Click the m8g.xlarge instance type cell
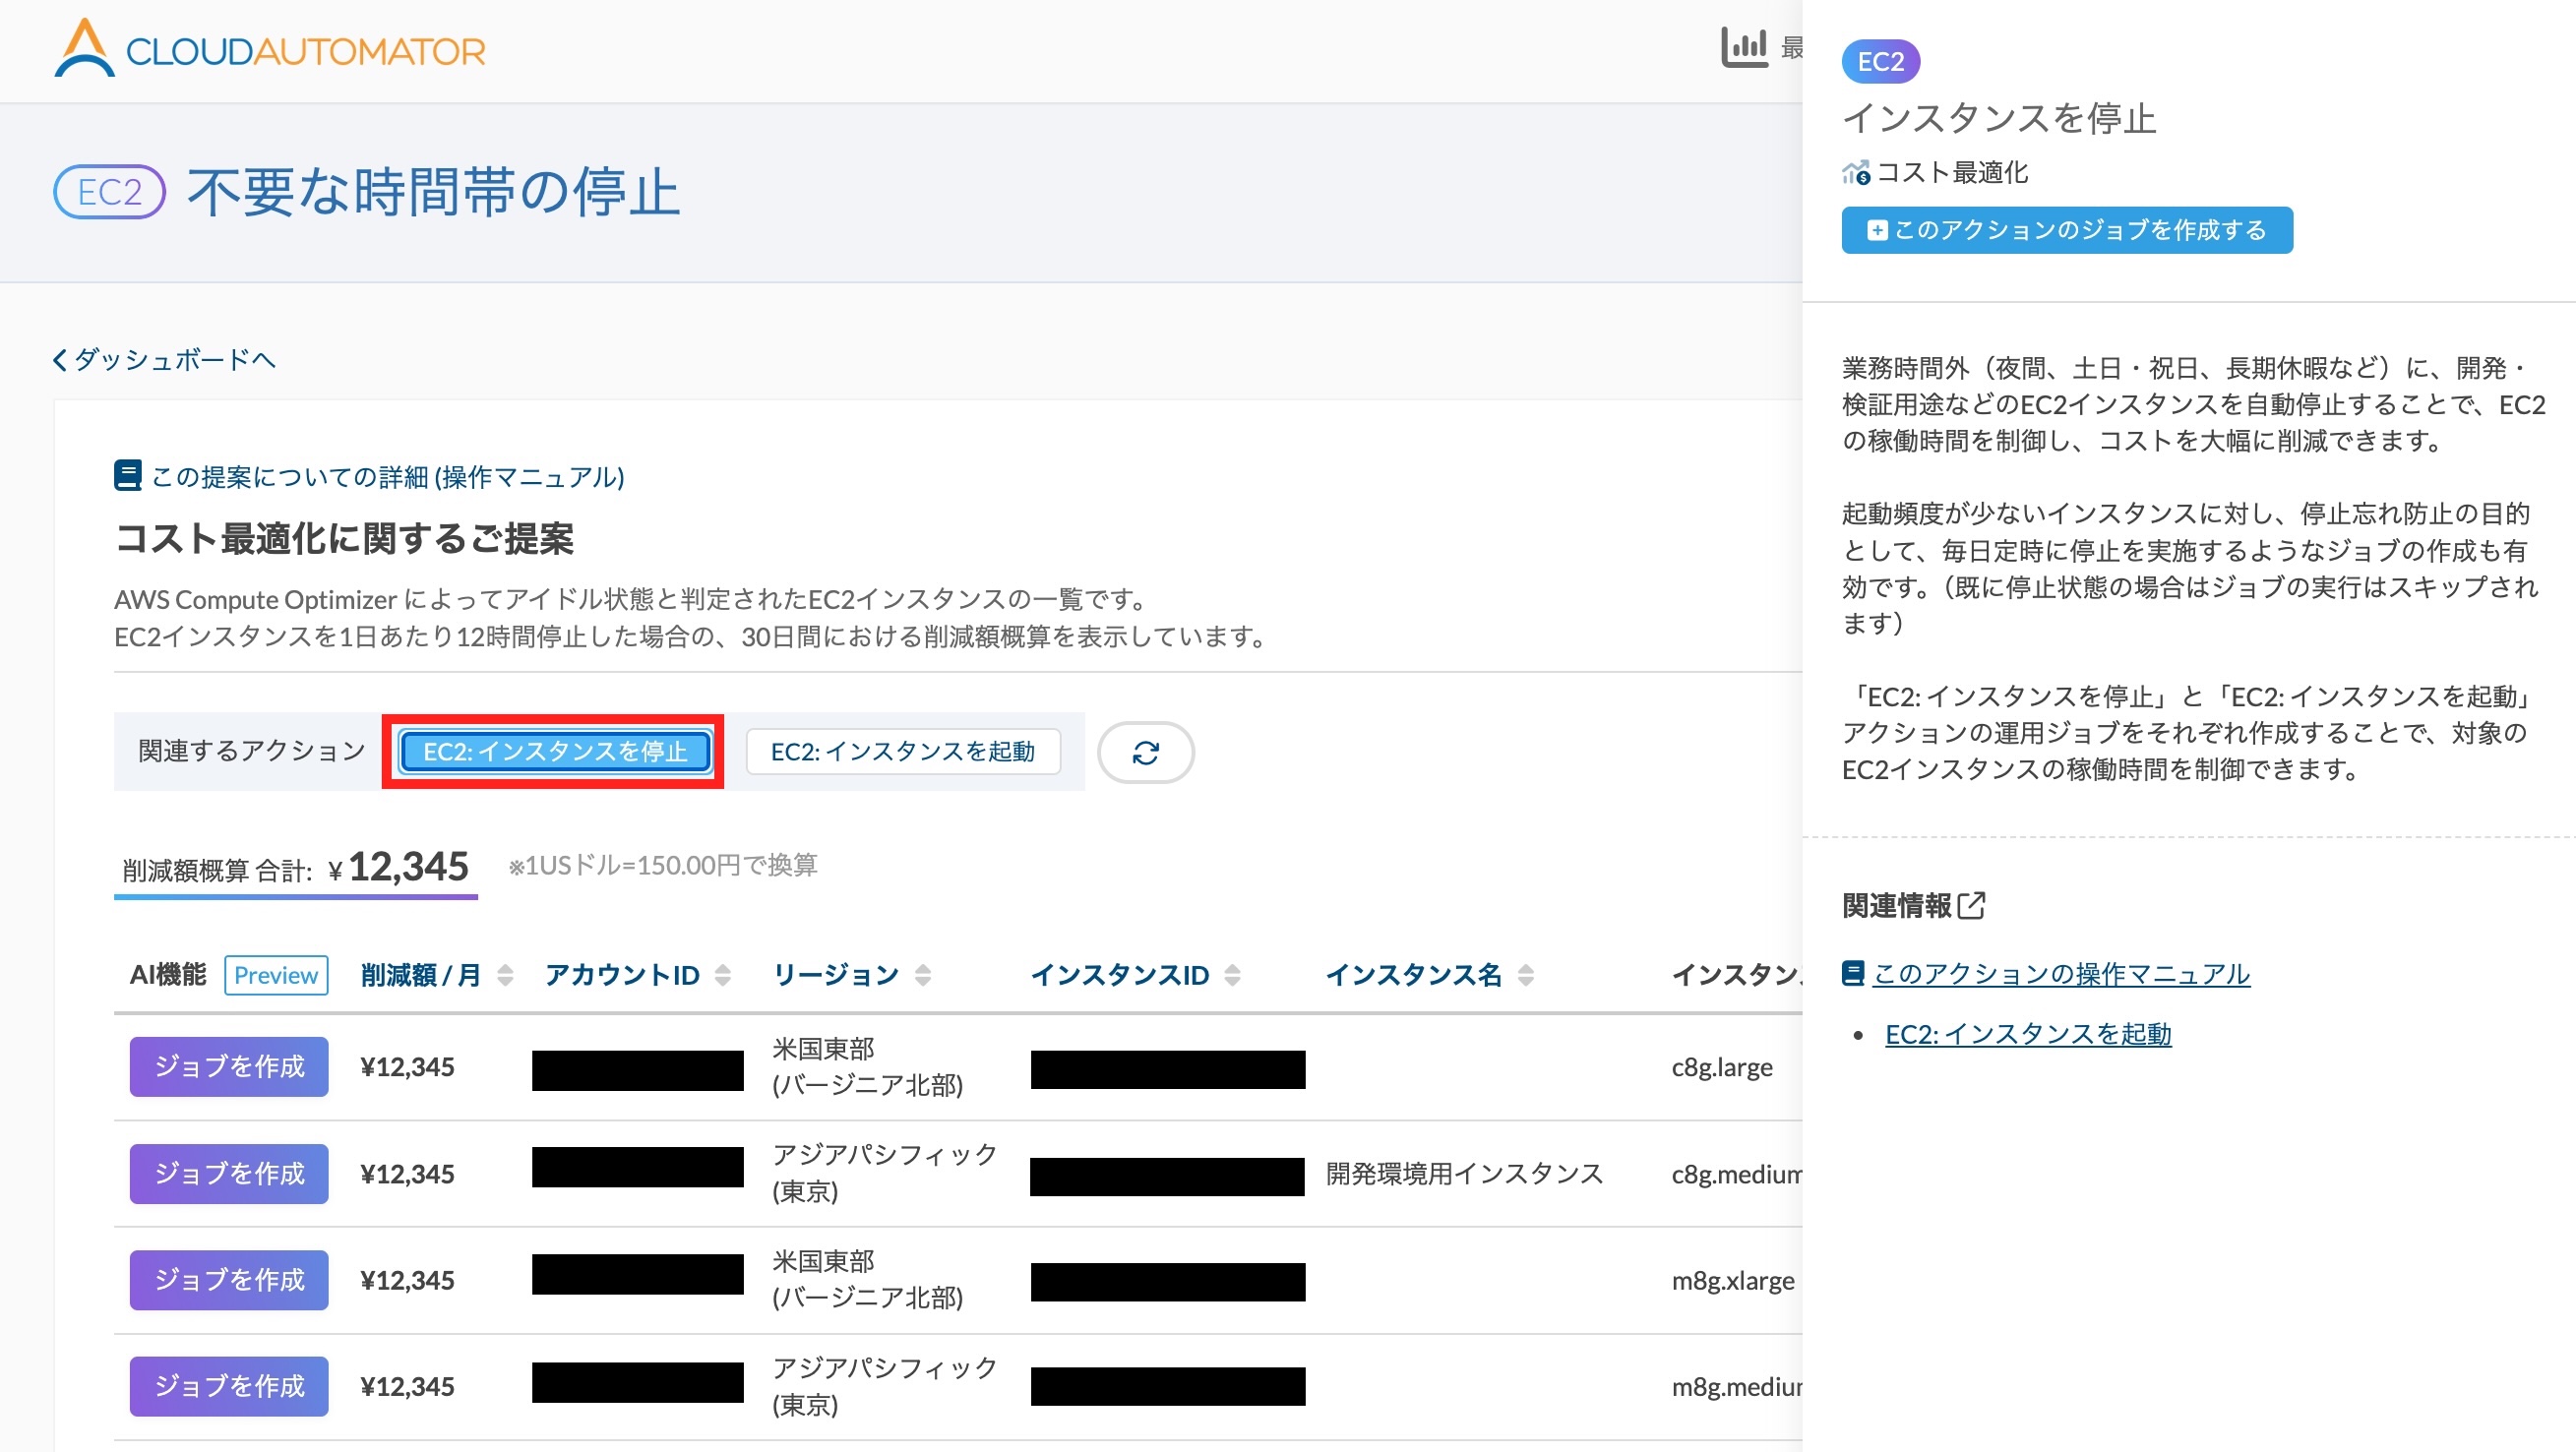 click(1732, 1281)
